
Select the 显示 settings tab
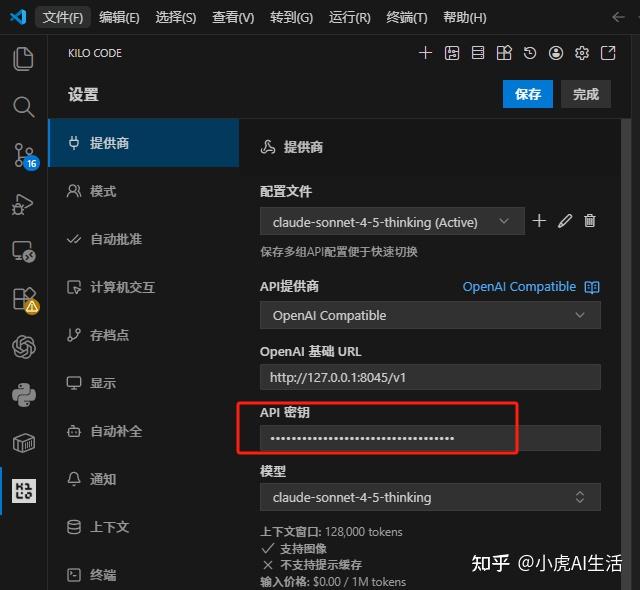tap(144, 383)
